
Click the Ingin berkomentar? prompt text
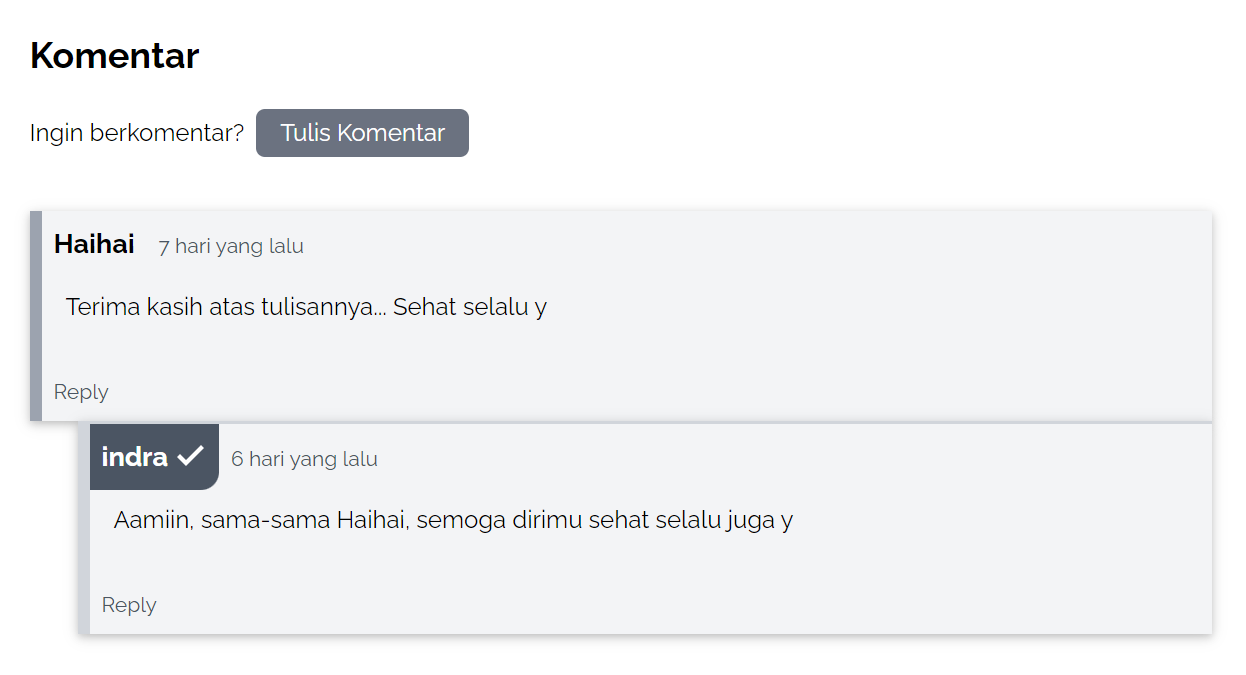click(x=135, y=132)
